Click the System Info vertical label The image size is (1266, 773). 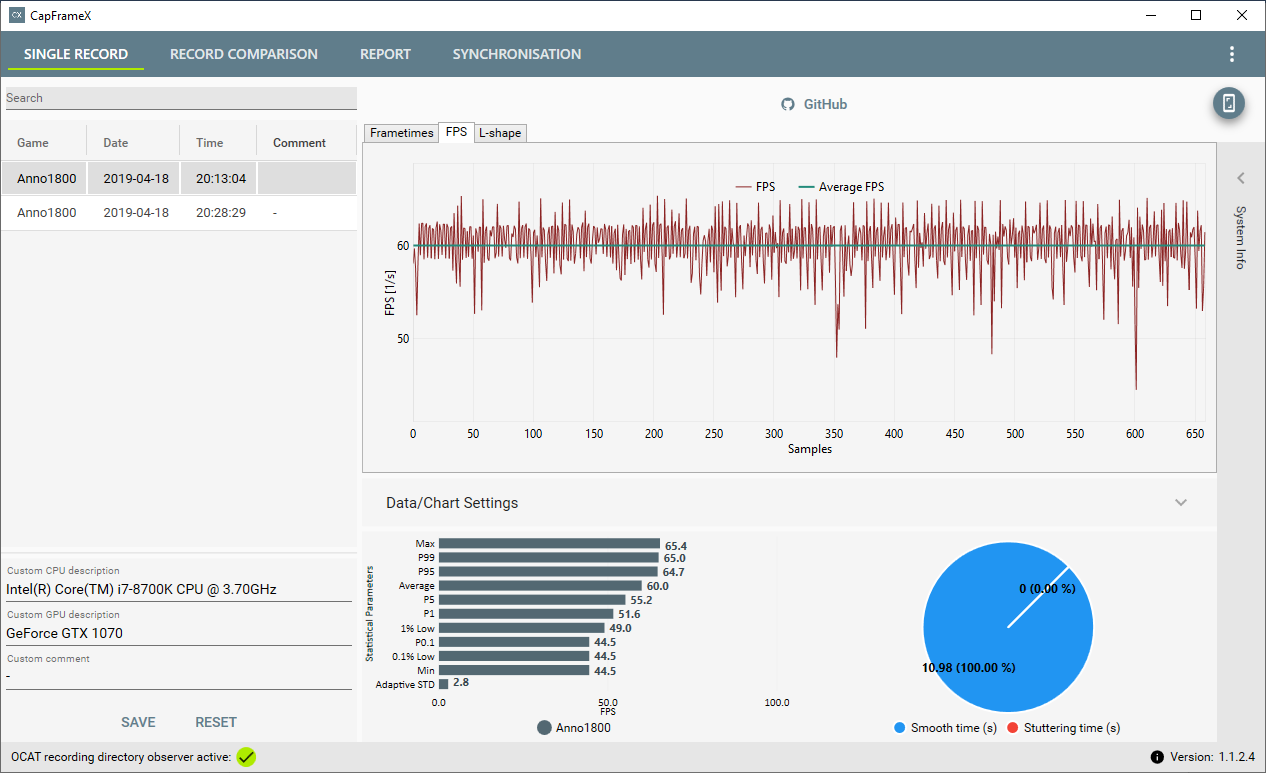[1241, 237]
